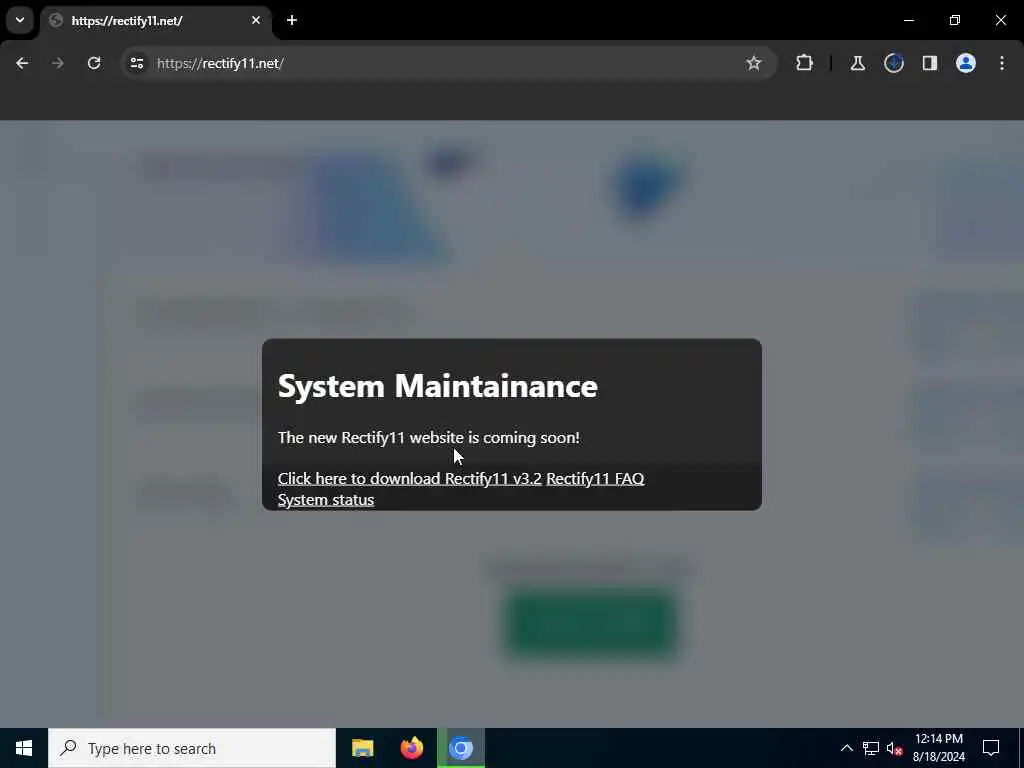Open File Explorer from the taskbar

[362, 748]
